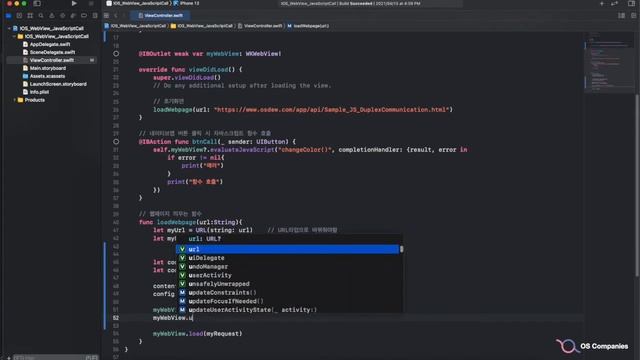Screen dimensions: 640x360
Task: Click the myWebView.load(myRequest) line
Action: coord(198,333)
